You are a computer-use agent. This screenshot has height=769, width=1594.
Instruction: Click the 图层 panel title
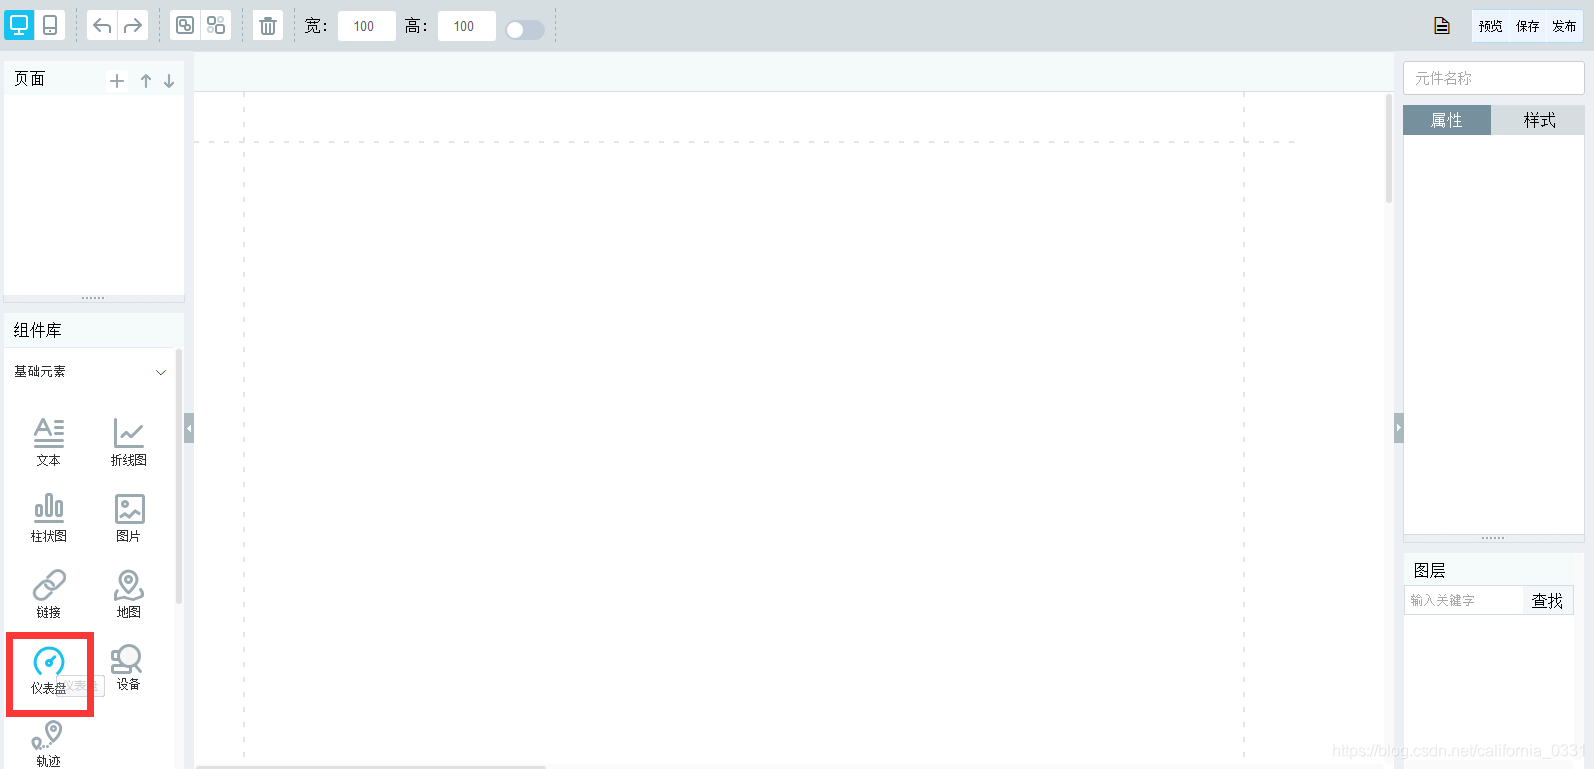point(1430,570)
